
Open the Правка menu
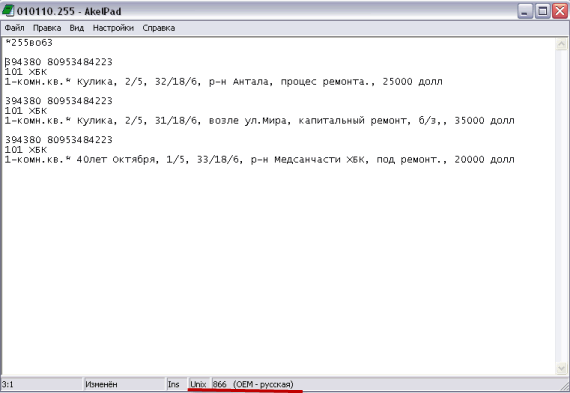pyautogui.click(x=47, y=28)
